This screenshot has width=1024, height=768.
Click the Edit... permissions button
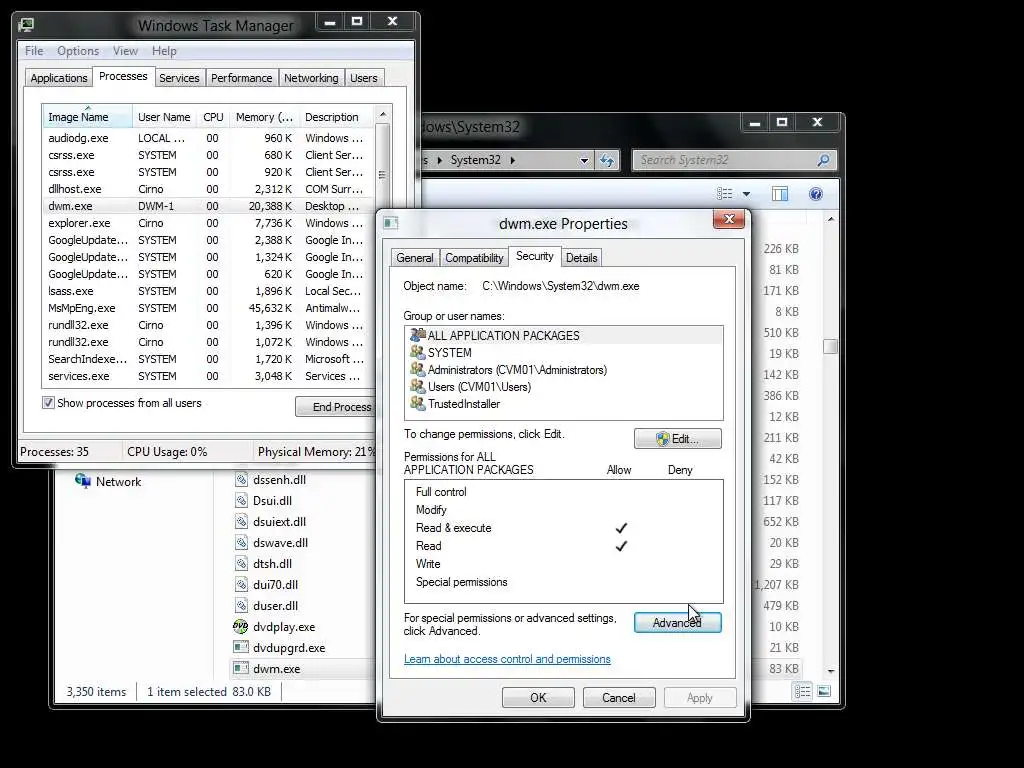pos(678,439)
